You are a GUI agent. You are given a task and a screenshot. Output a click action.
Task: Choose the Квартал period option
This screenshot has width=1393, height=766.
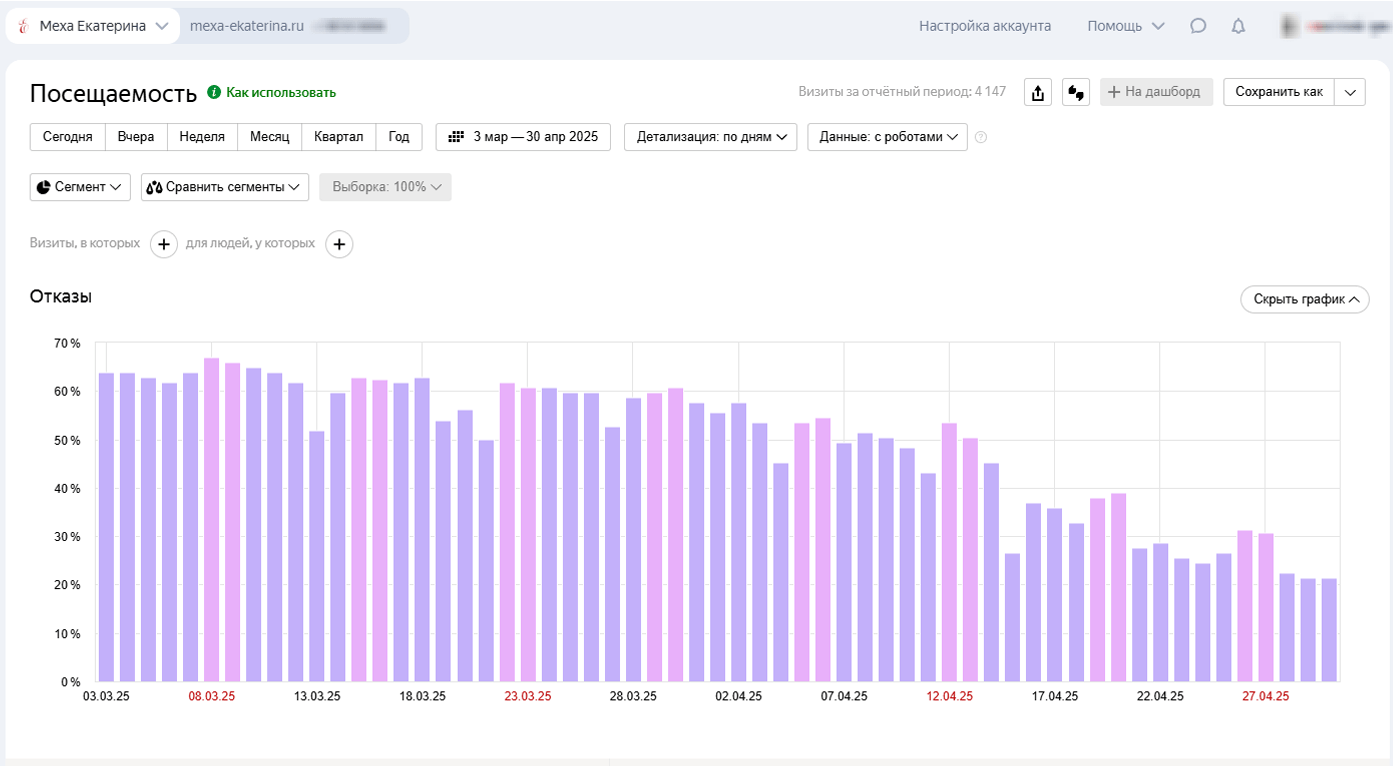[x=339, y=137]
